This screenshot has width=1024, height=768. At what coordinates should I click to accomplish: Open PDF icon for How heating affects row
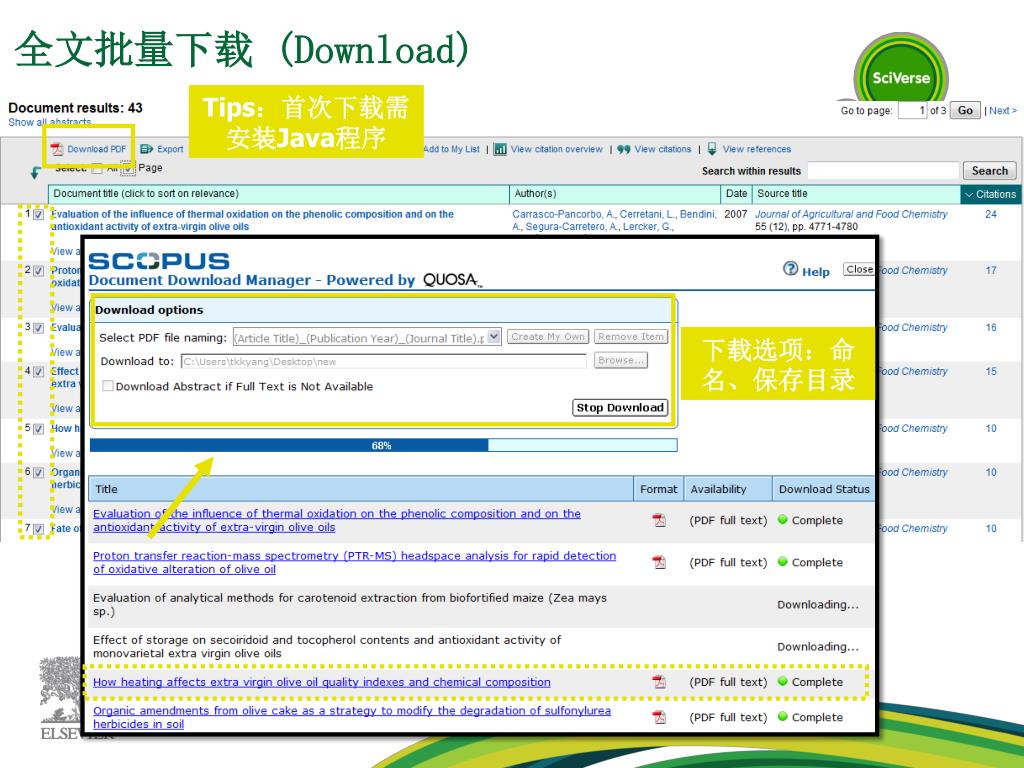tap(659, 682)
